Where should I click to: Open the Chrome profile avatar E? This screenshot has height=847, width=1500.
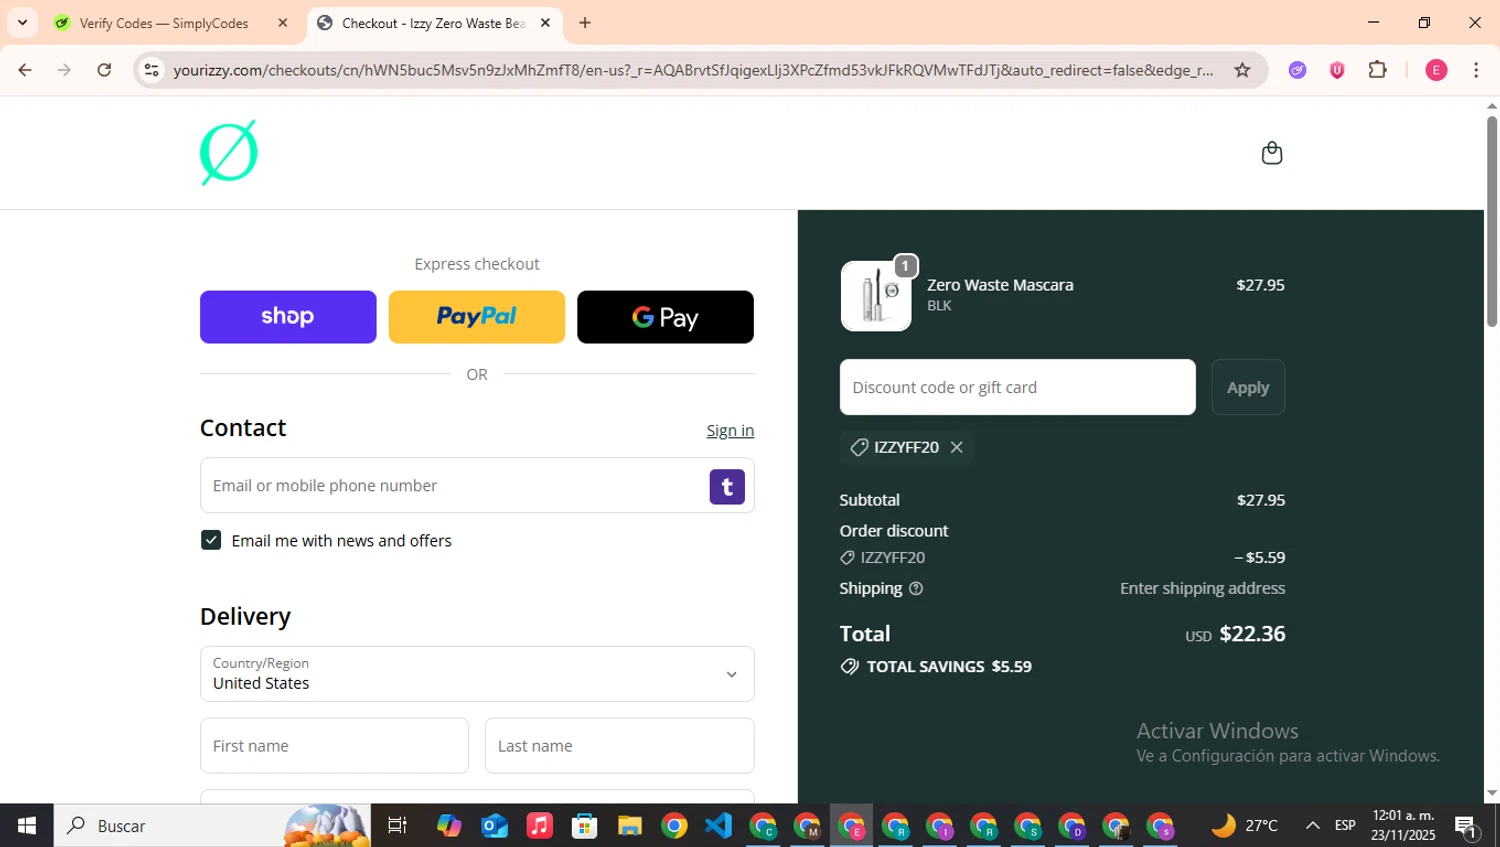[1436, 70]
